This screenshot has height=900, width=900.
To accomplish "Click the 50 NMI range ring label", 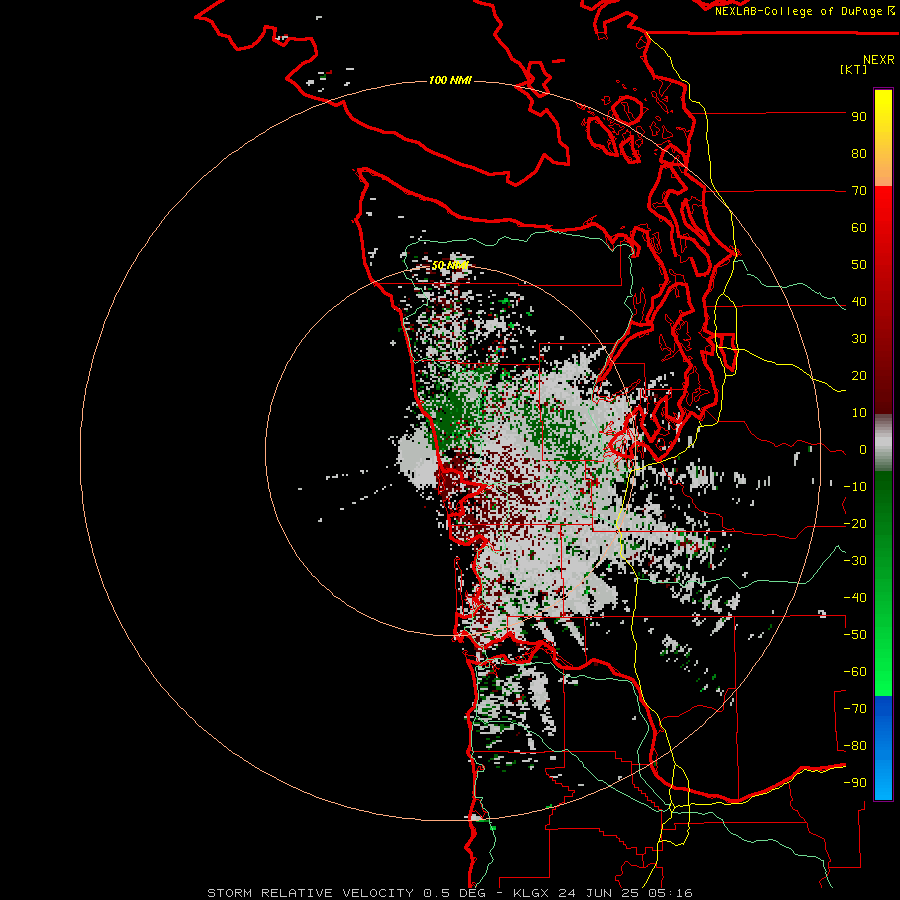I will click(450, 266).
